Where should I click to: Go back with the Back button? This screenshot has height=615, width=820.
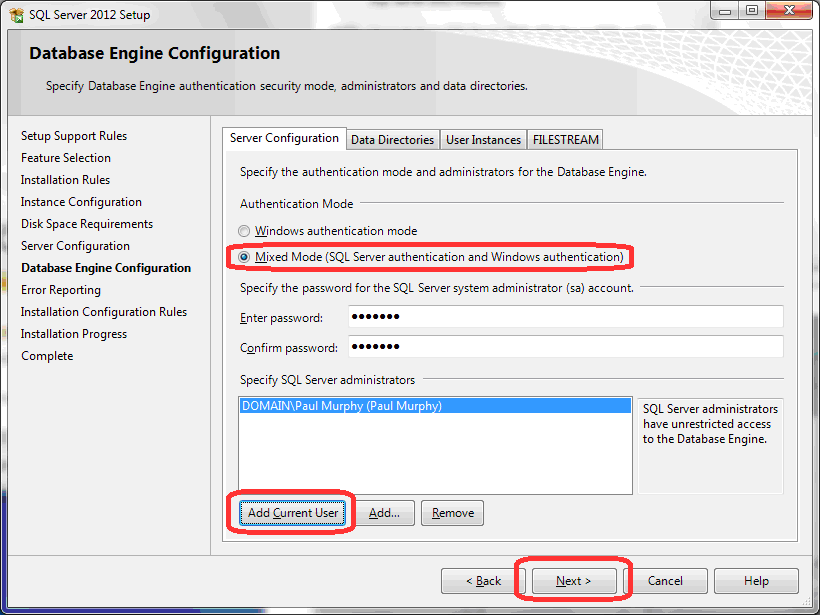pos(484,581)
